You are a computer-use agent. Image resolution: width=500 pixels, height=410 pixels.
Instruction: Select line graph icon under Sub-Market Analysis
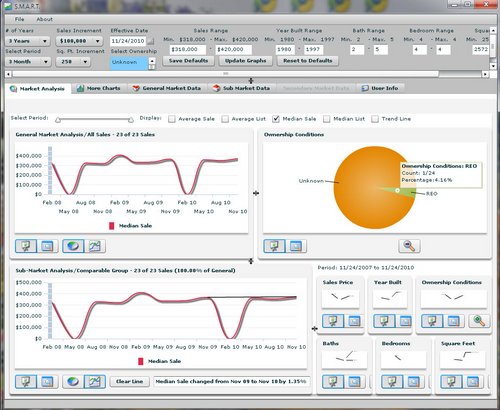(x=95, y=381)
